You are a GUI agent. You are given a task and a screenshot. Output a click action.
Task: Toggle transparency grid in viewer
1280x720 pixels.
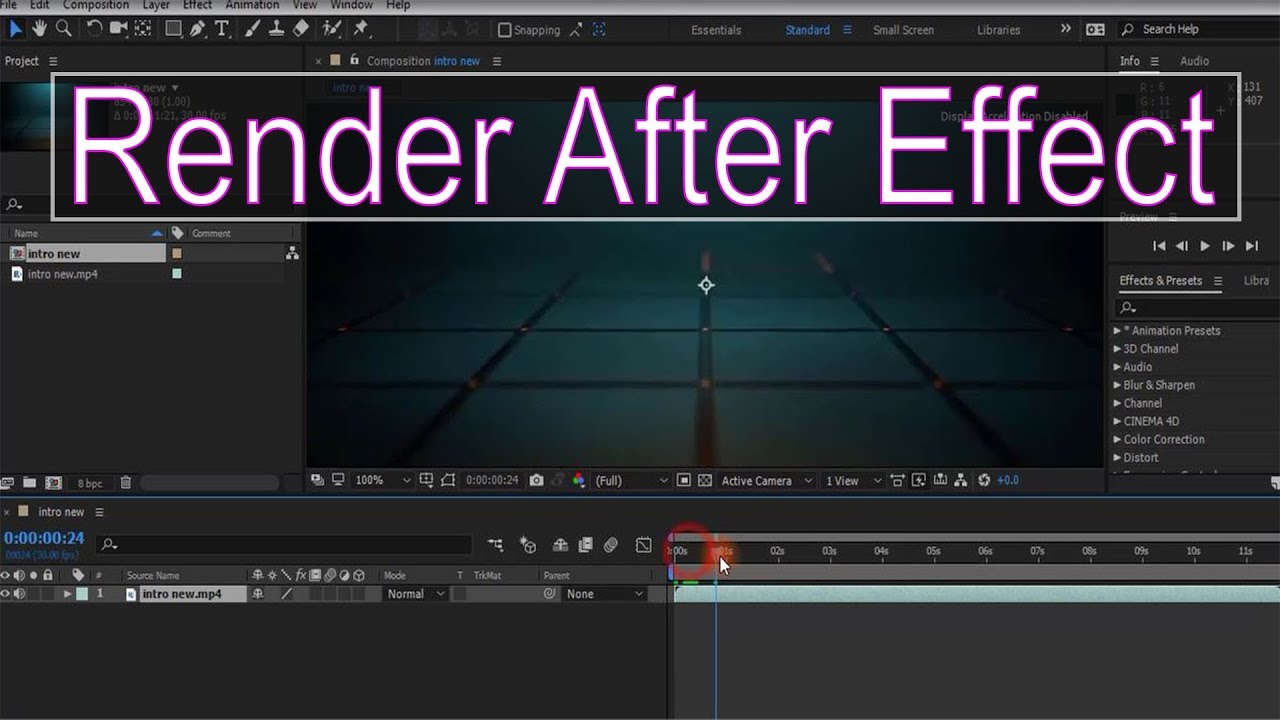(705, 481)
